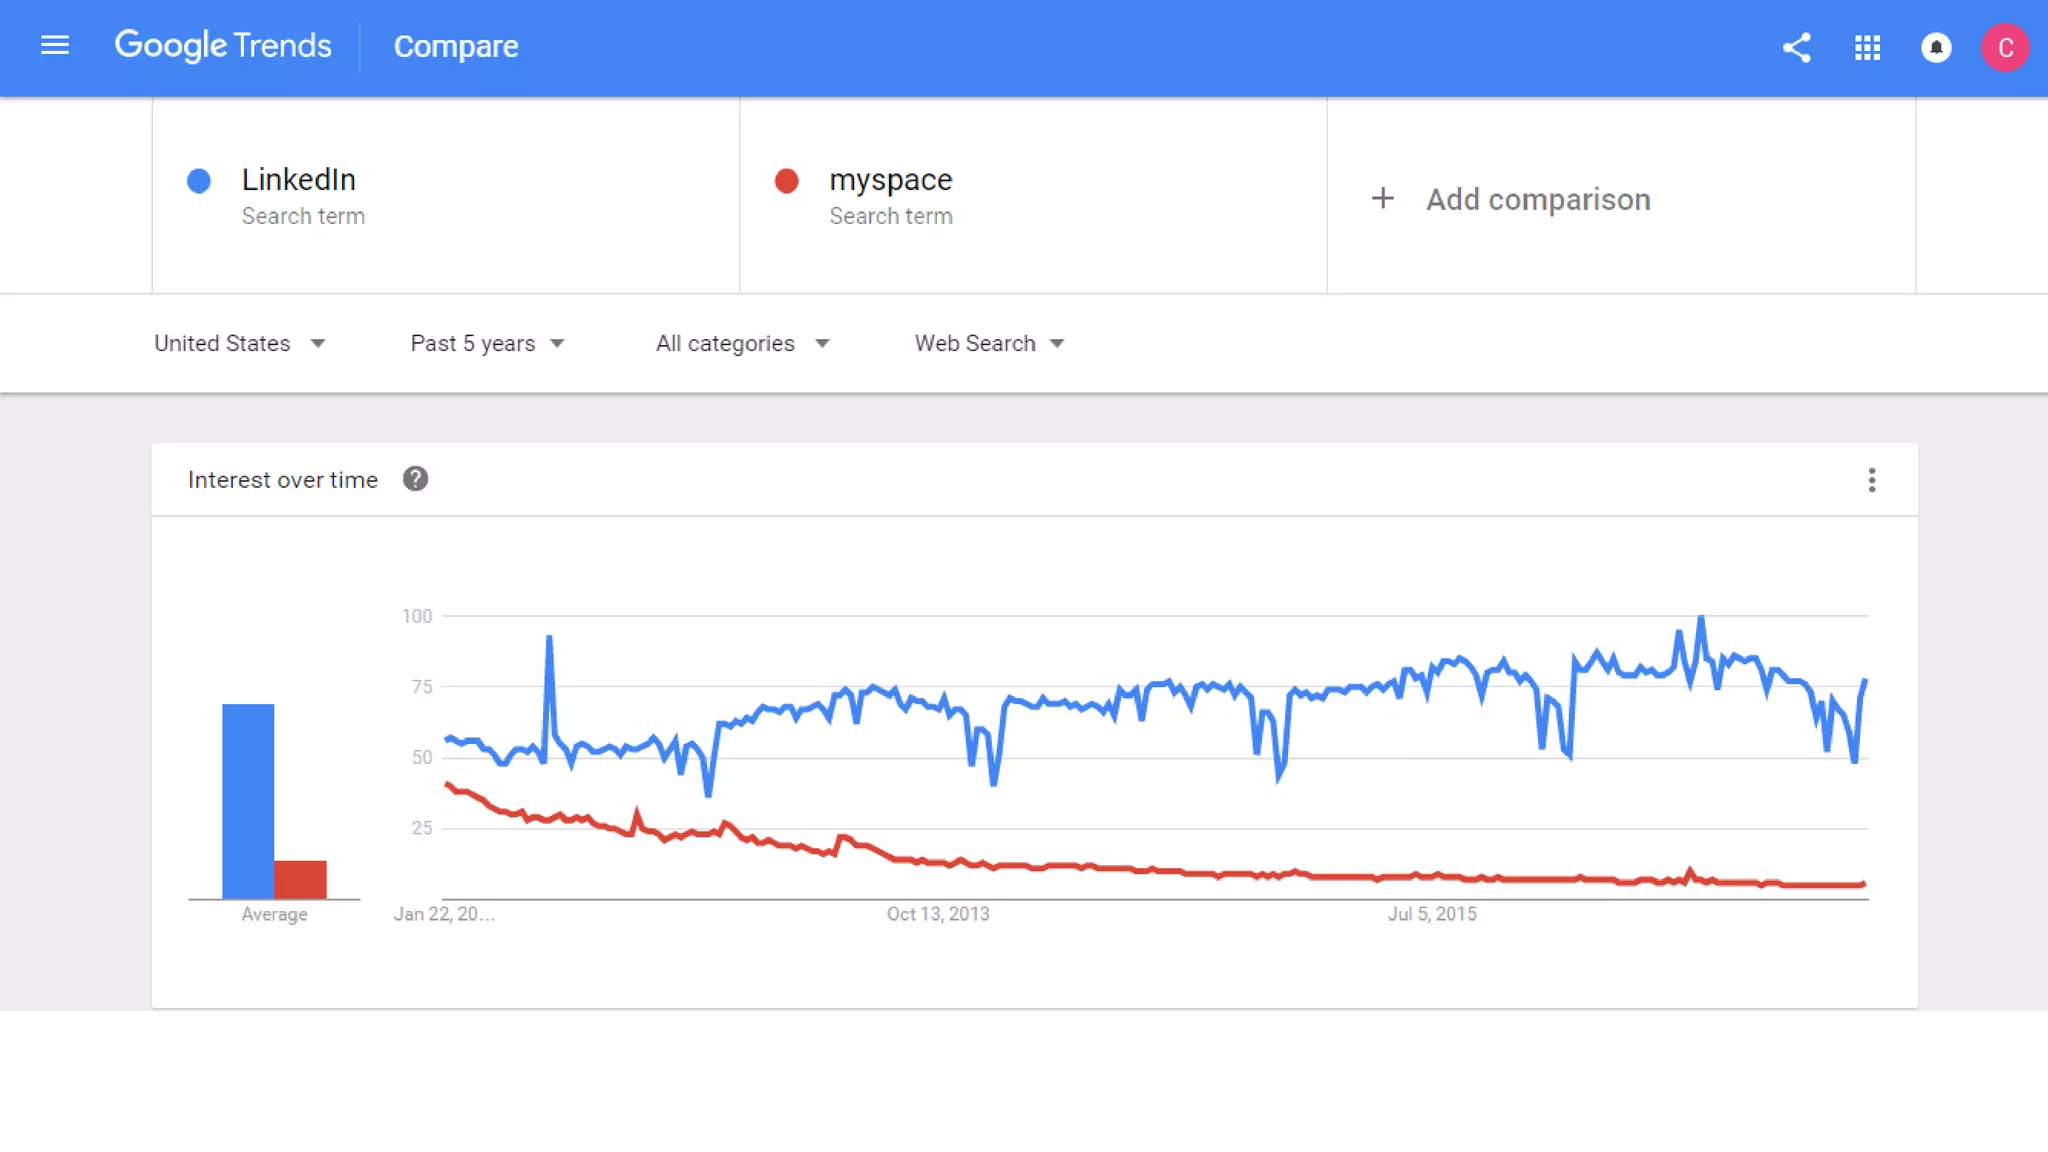Open the account avatar labeled C
2048x1152 pixels.
click(x=2005, y=48)
